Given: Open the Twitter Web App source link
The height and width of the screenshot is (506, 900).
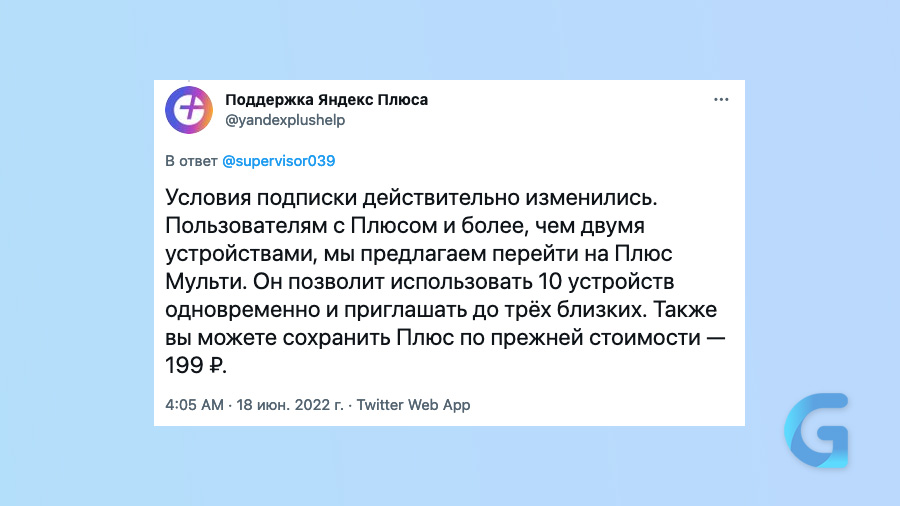Looking at the screenshot, I should click(x=413, y=405).
